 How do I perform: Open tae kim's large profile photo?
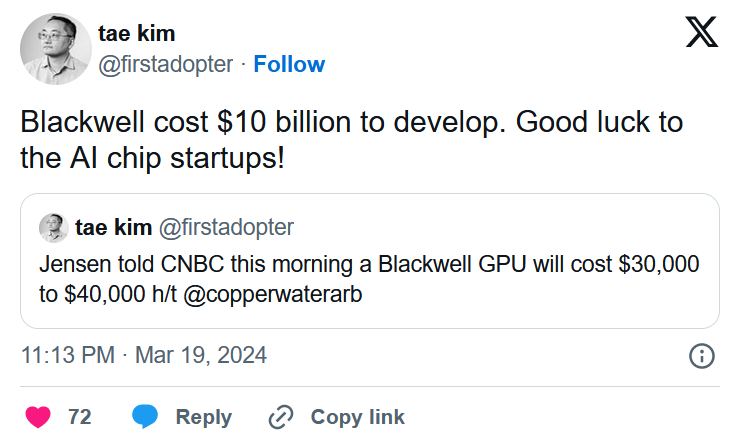(x=55, y=49)
